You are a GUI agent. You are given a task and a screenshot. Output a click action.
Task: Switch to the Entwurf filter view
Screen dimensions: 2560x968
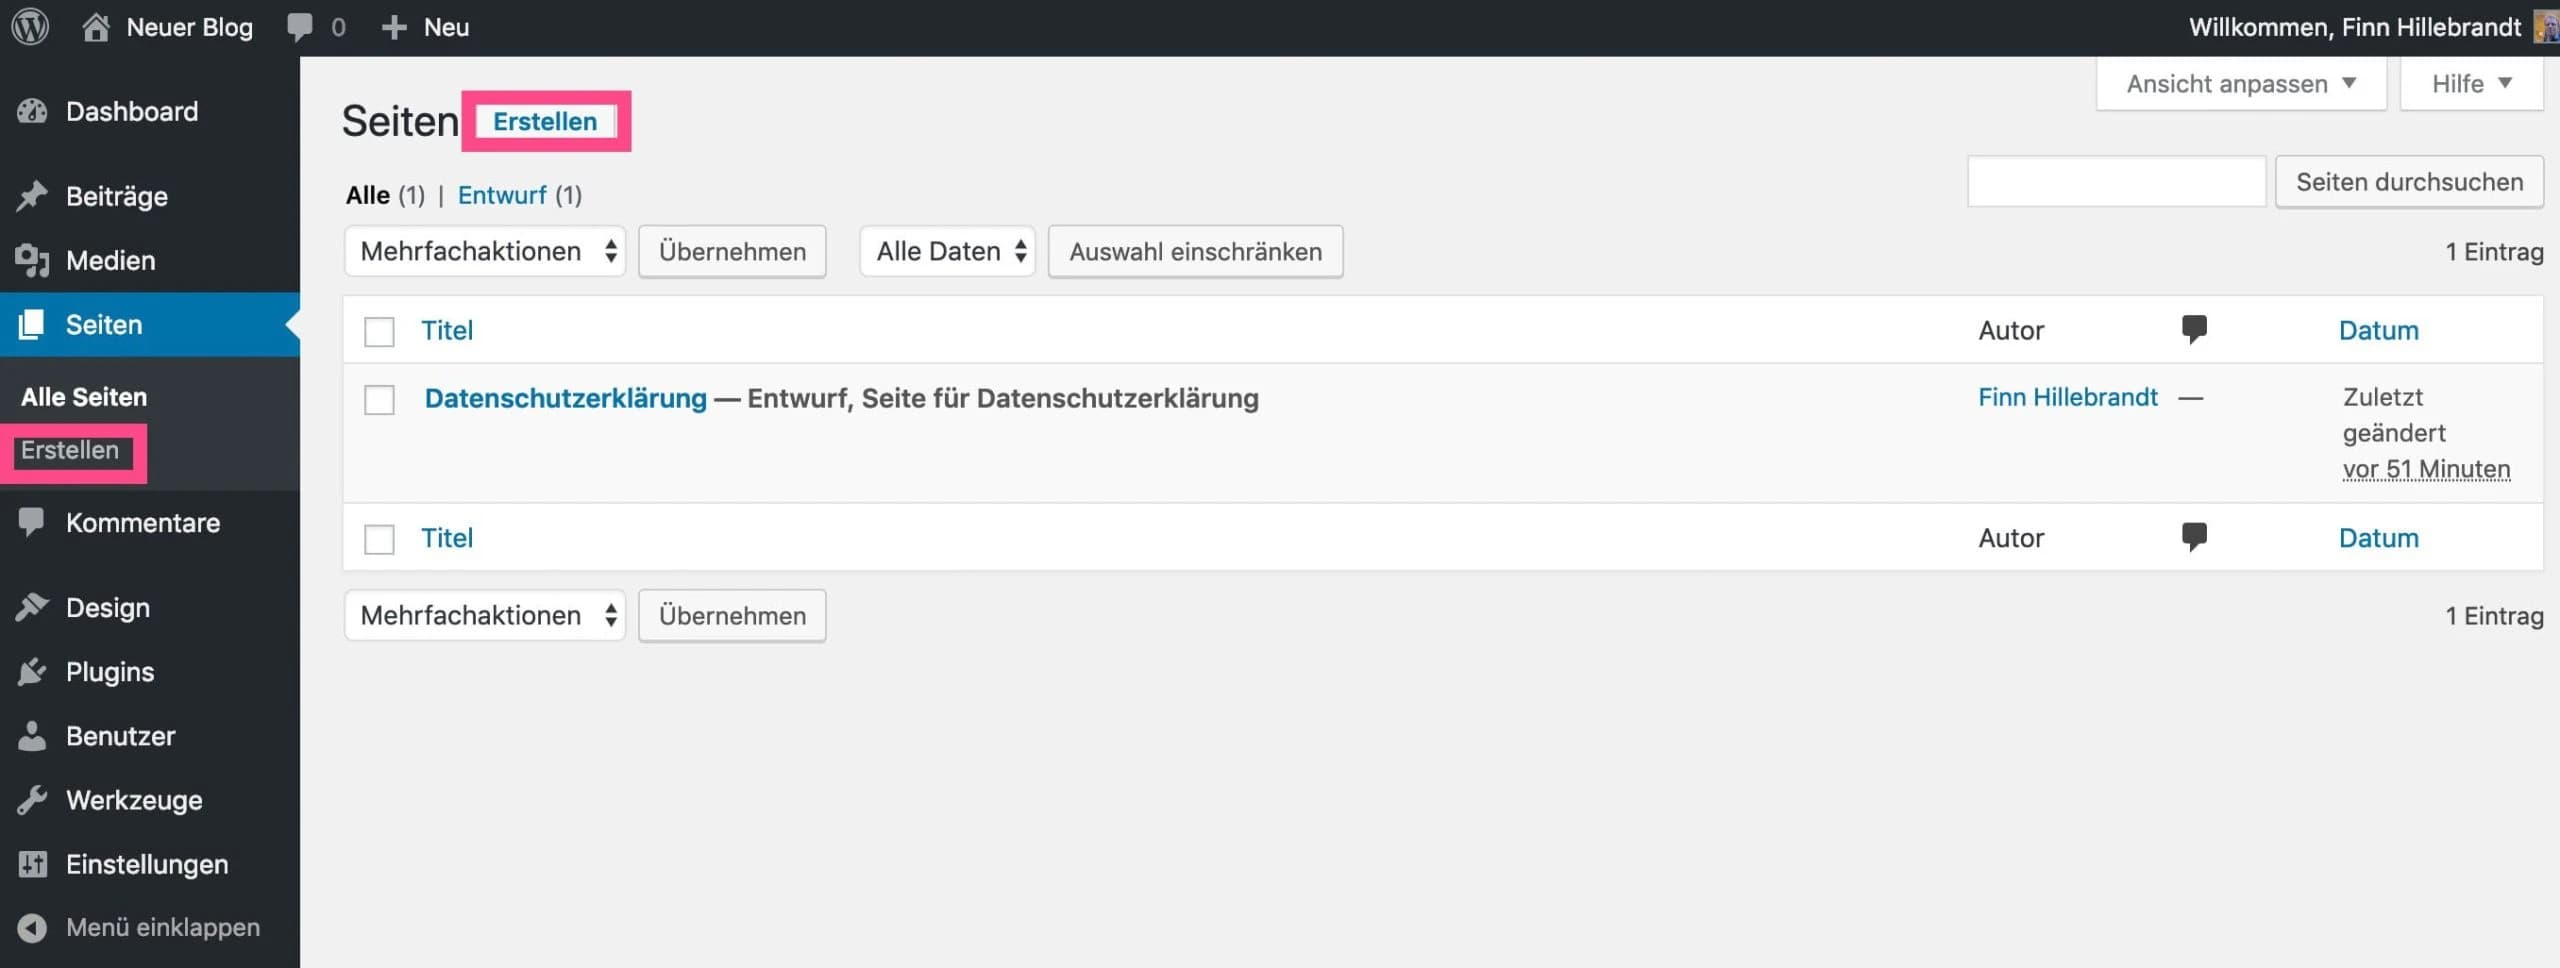[x=502, y=194]
